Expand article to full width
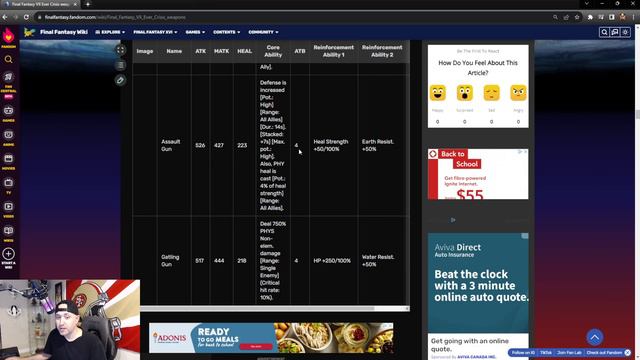 click(x=120, y=50)
